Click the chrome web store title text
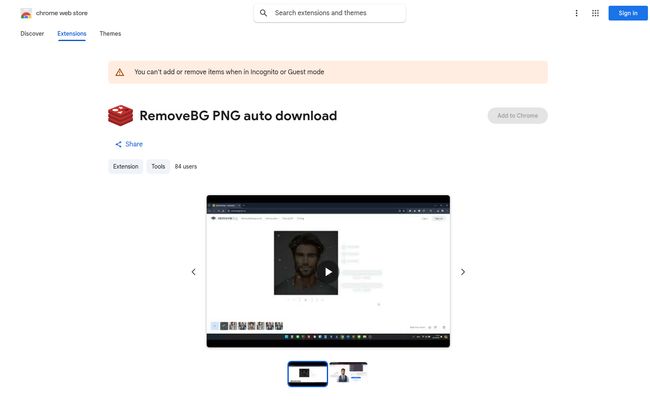The width and height of the screenshot is (650, 414). tap(62, 13)
